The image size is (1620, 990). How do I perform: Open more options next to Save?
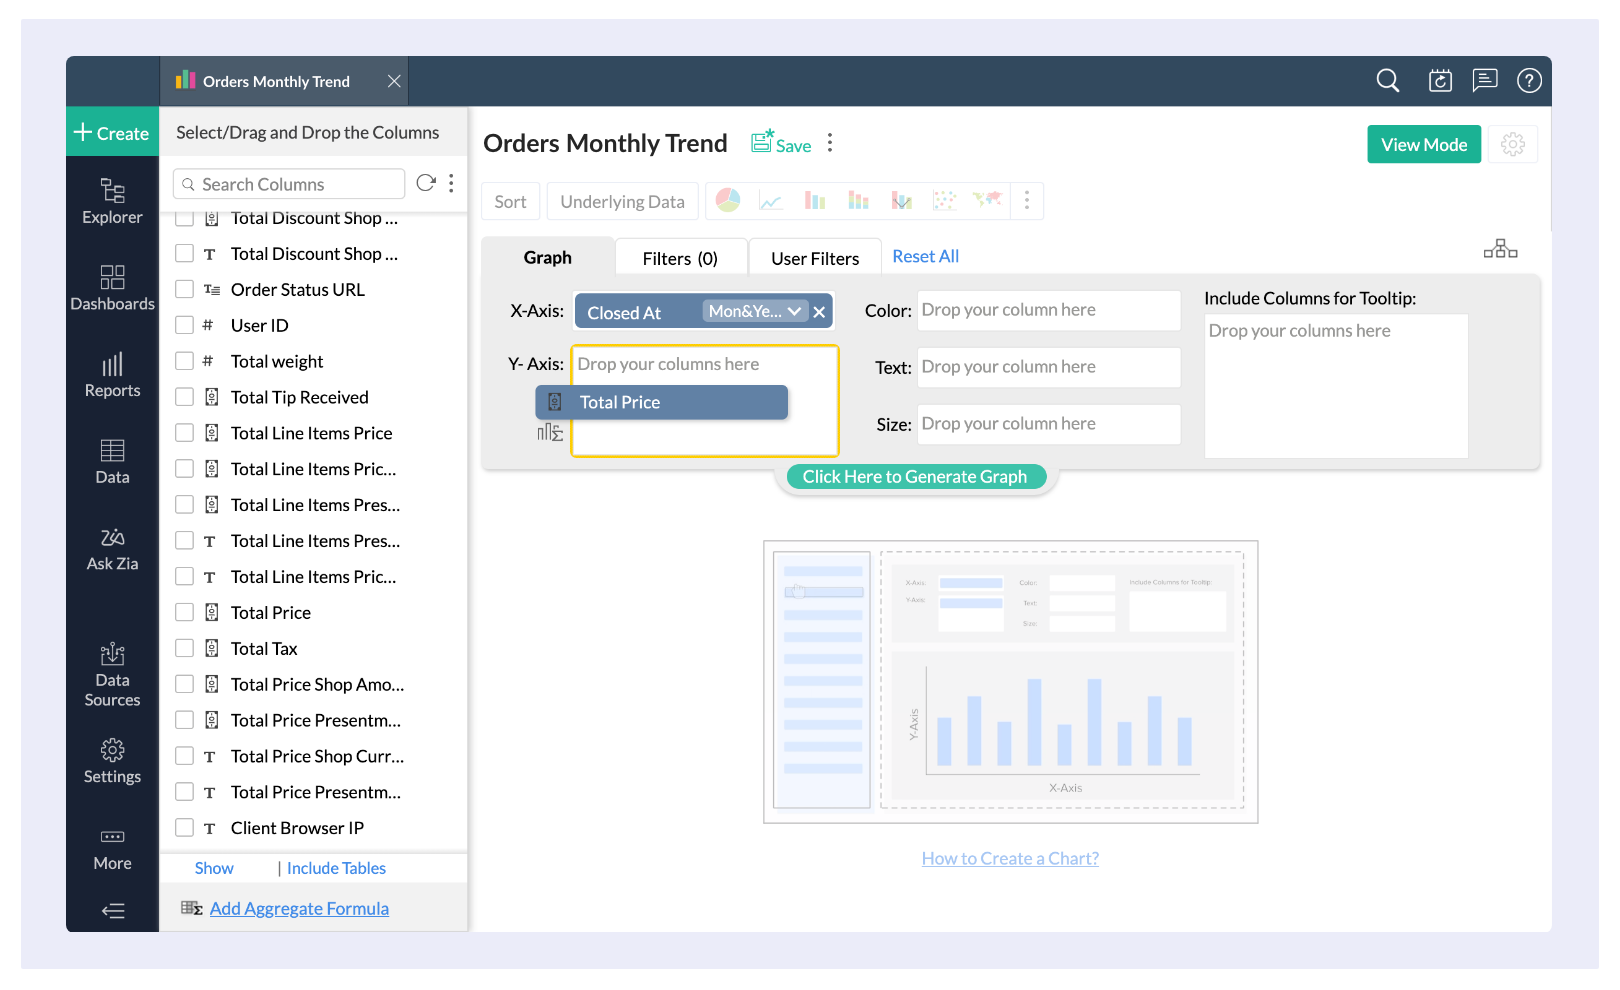[x=830, y=143]
